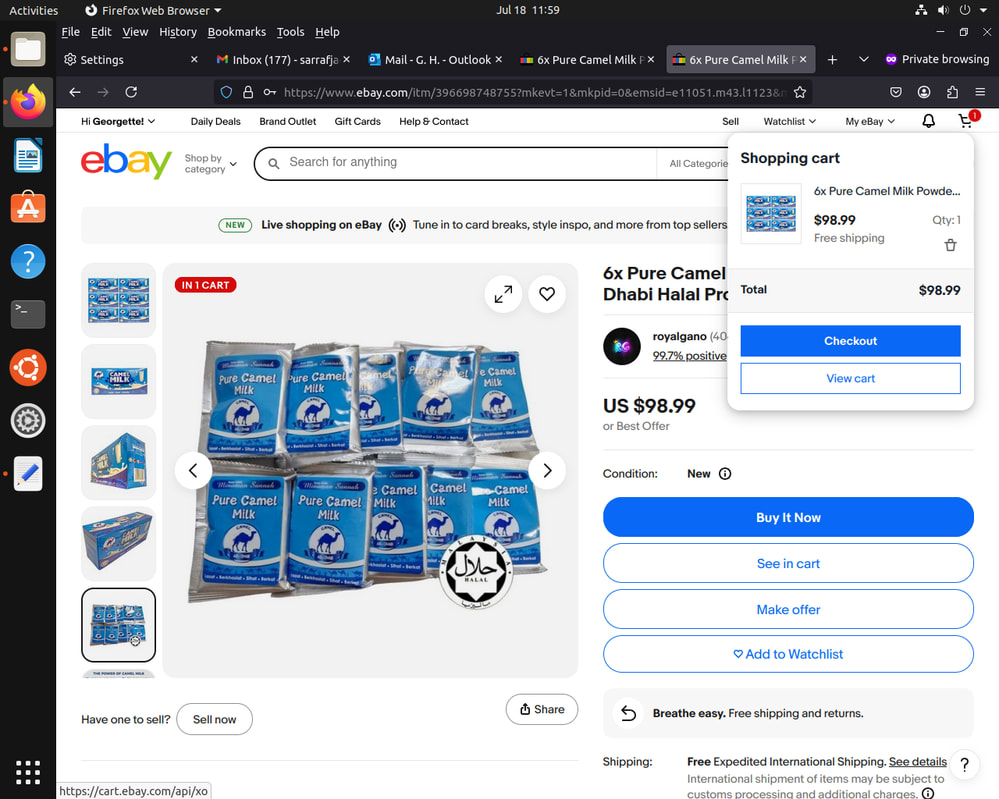
Task: Click See in cart button
Action: point(788,563)
